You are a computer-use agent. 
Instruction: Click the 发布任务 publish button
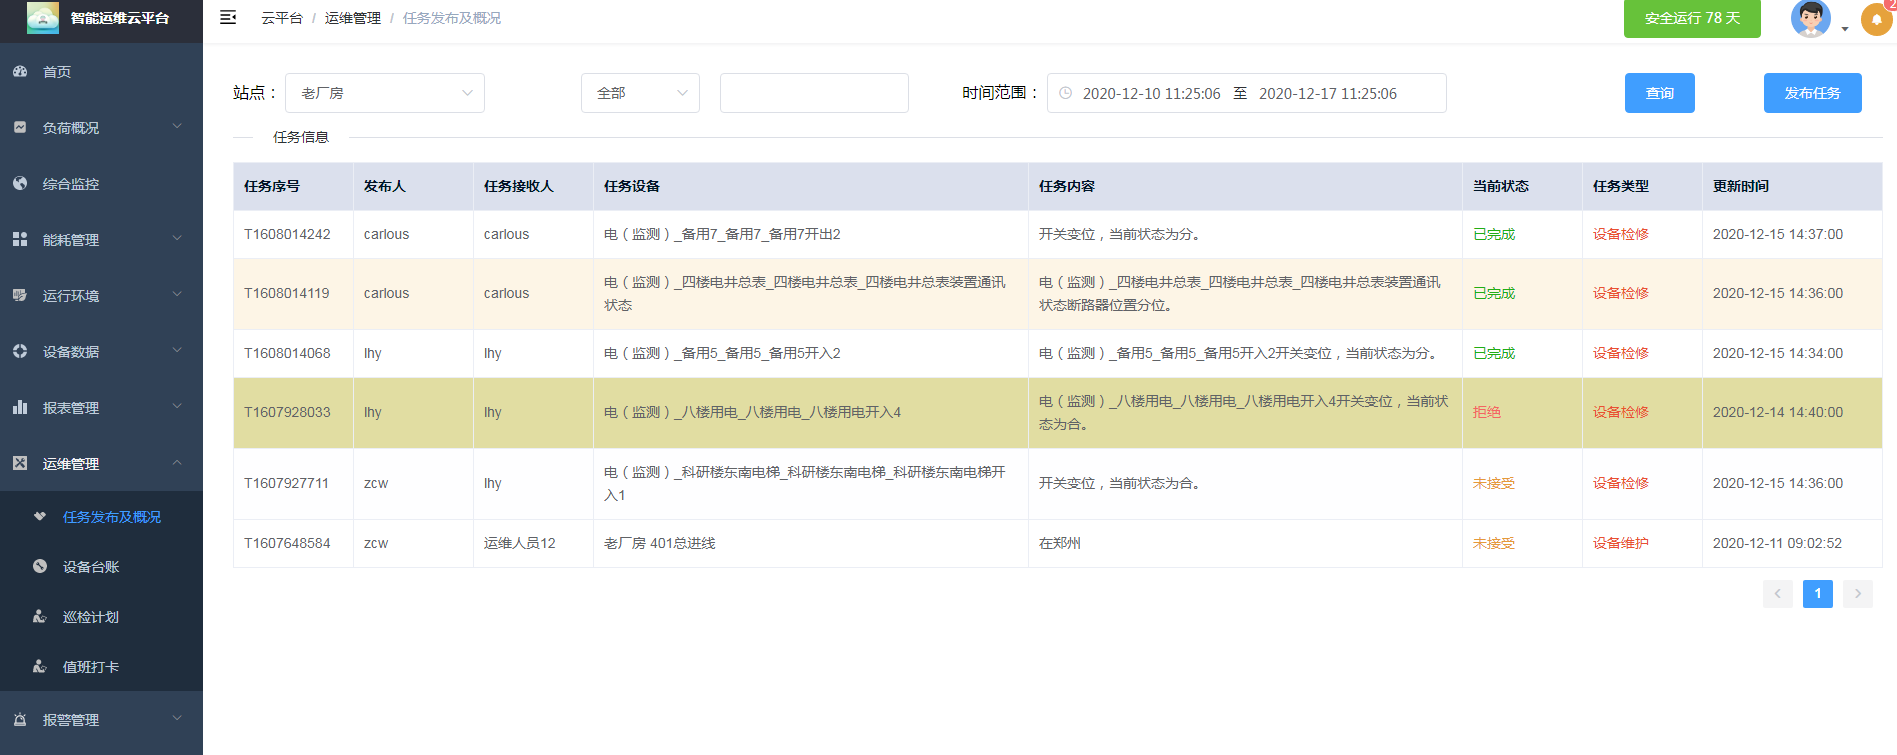point(1812,93)
